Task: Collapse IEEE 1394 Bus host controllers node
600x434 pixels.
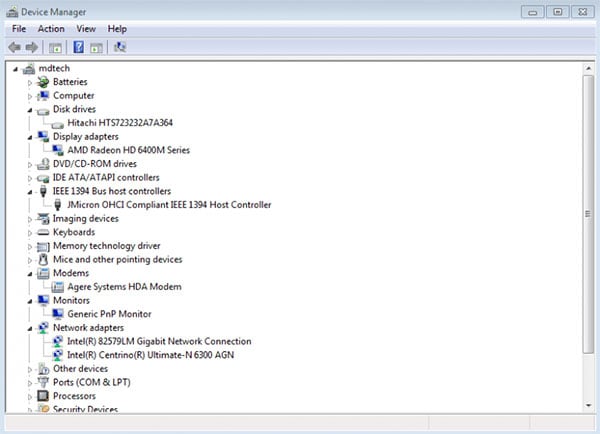Action: tap(30, 192)
